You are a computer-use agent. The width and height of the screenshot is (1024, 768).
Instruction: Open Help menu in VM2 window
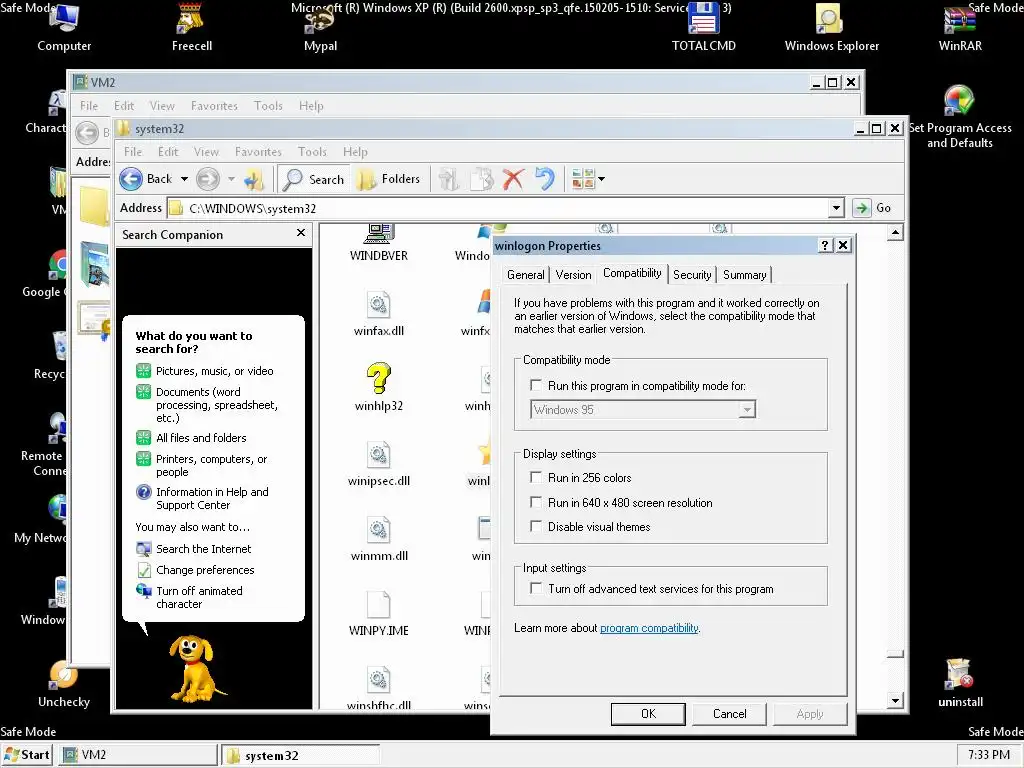click(x=311, y=106)
